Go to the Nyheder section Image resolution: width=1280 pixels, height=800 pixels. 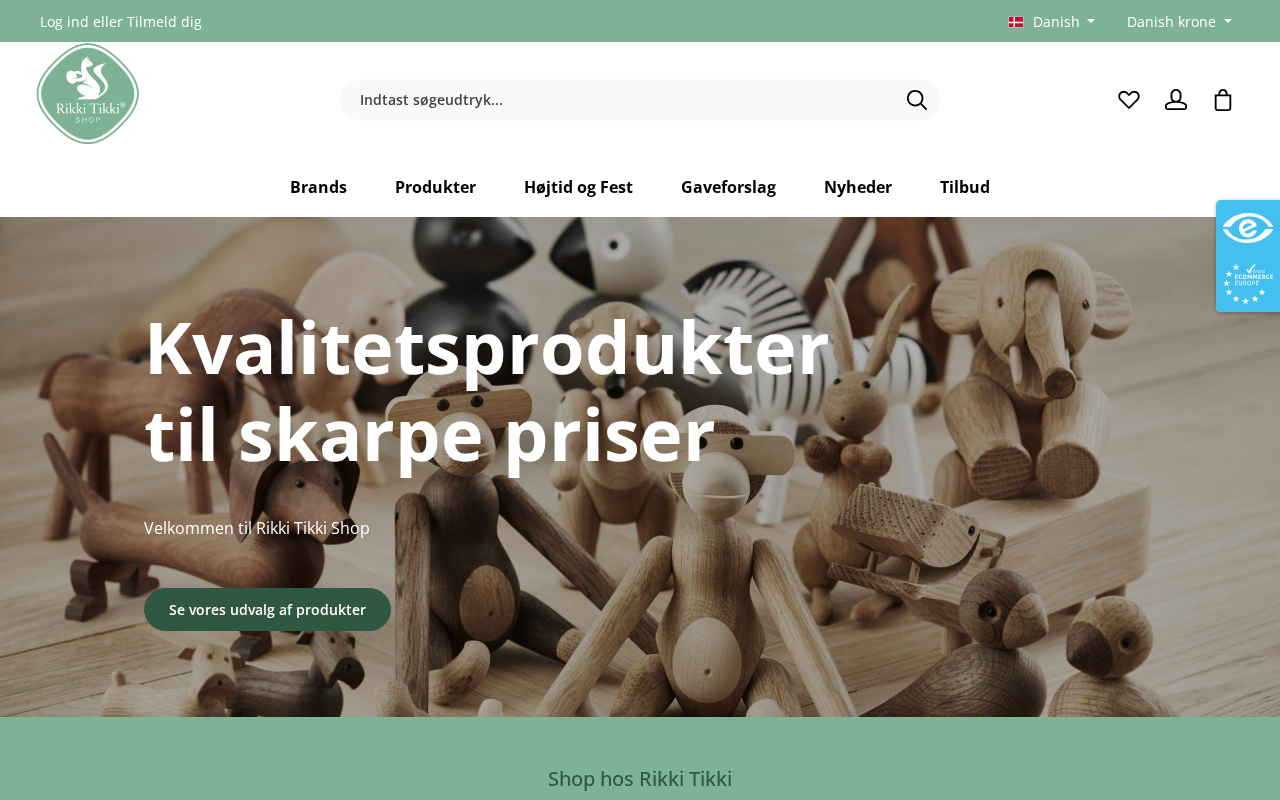click(858, 187)
